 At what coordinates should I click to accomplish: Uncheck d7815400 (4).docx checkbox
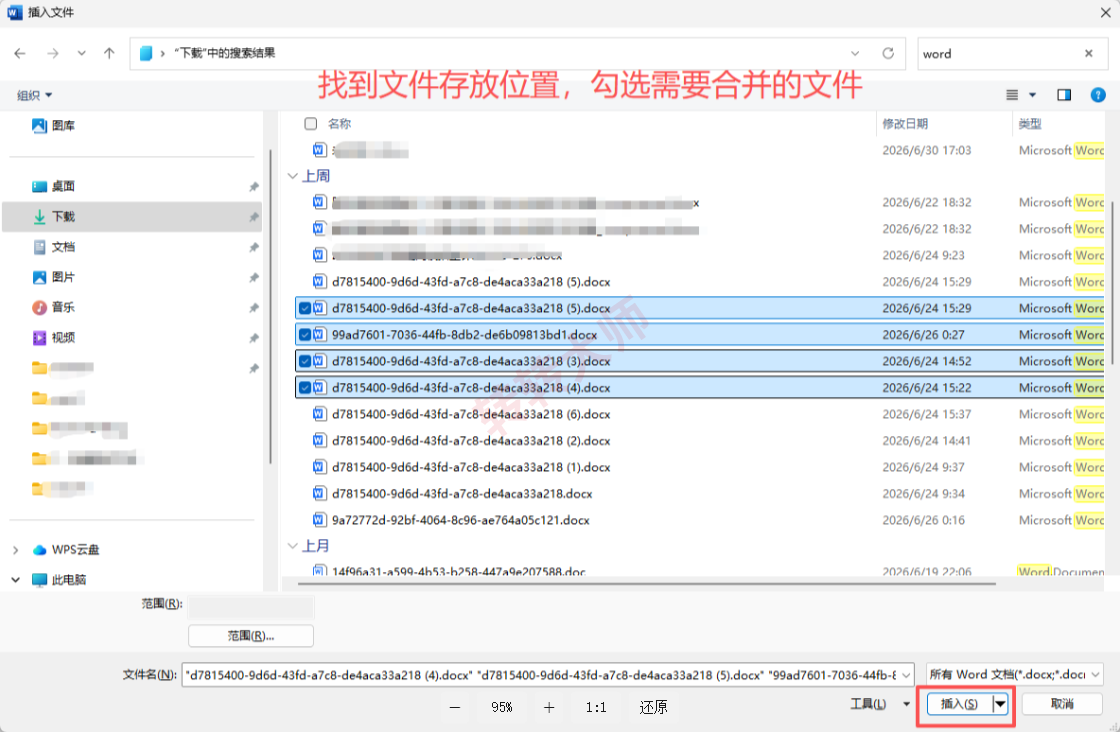pyautogui.click(x=305, y=388)
